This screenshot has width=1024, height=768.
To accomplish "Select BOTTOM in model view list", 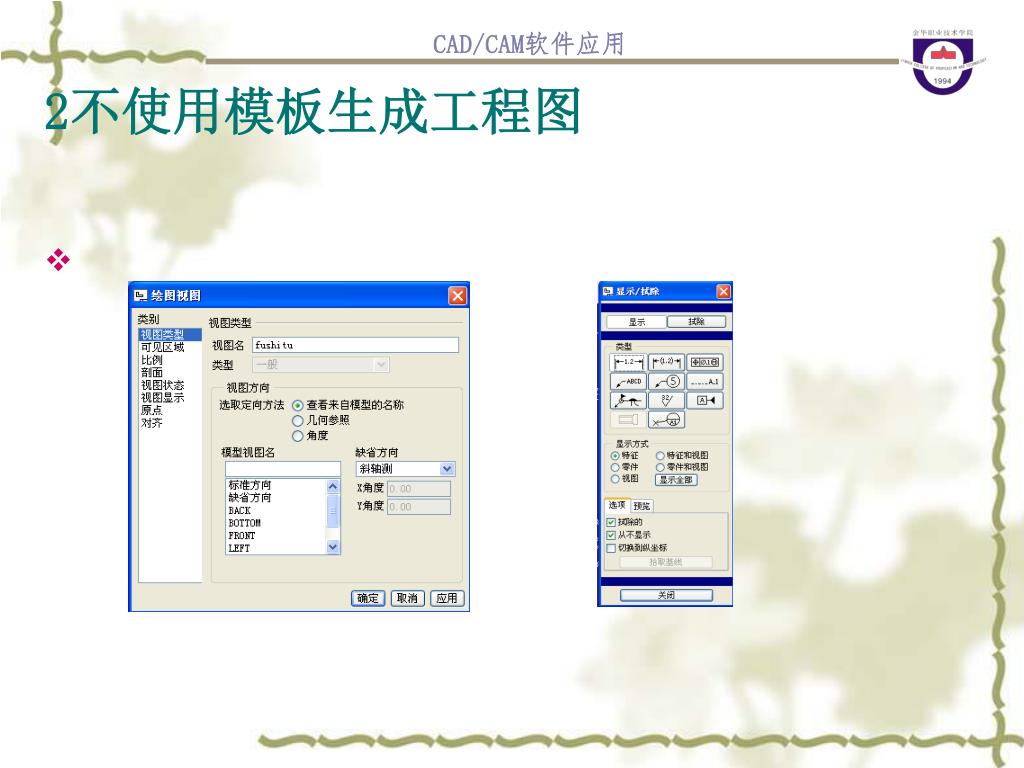I will pos(276,524).
